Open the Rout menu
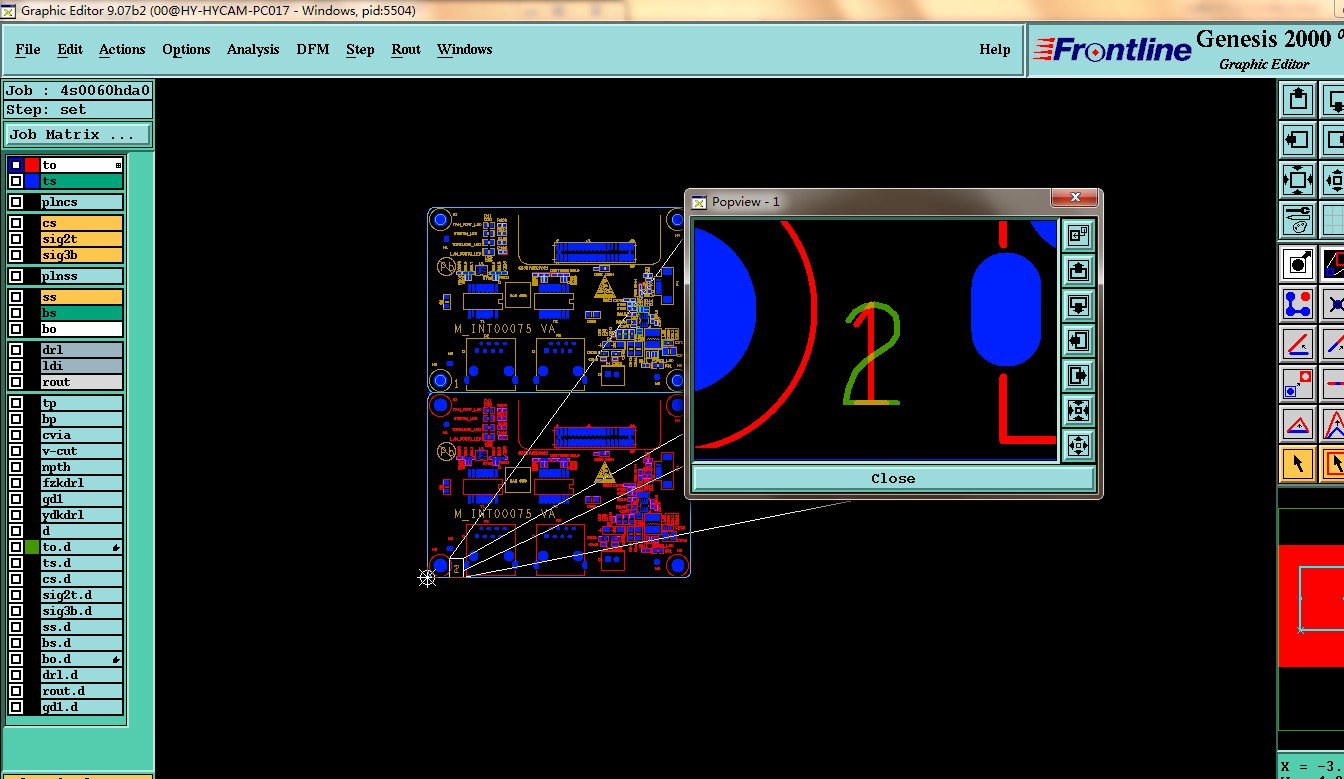The width and height of the screenshot is (1344, 779). 406,49
